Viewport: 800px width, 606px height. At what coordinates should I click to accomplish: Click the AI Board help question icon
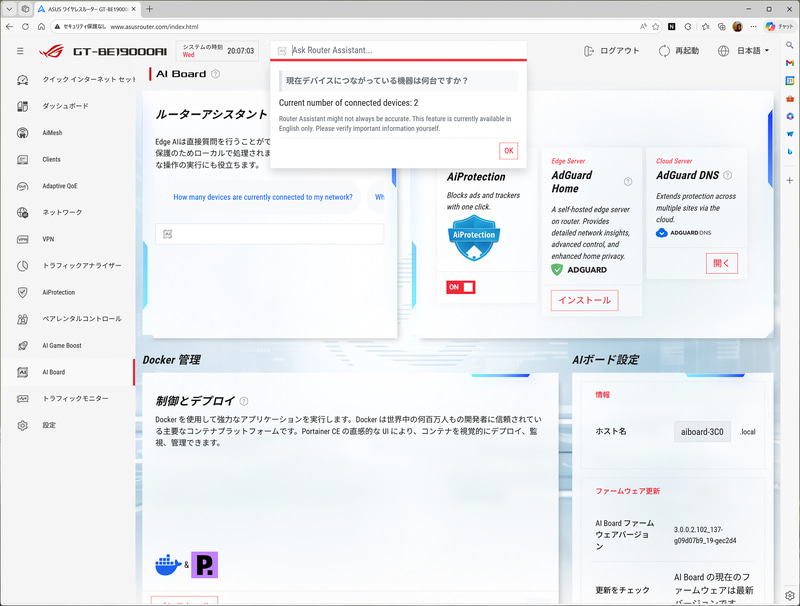click(215, 74)
